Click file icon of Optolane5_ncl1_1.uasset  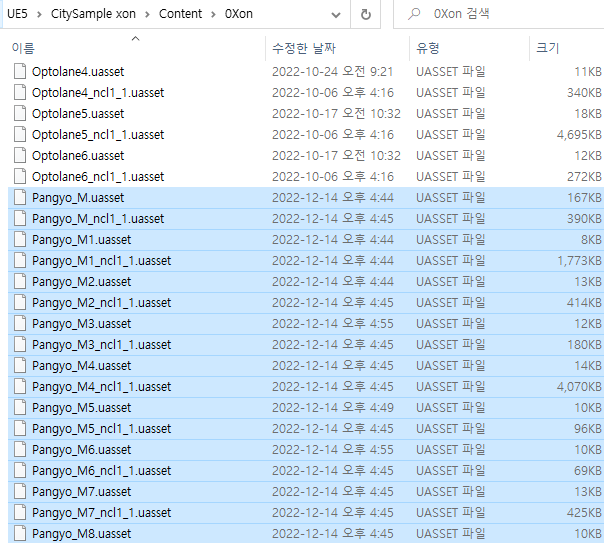(20, 134)
